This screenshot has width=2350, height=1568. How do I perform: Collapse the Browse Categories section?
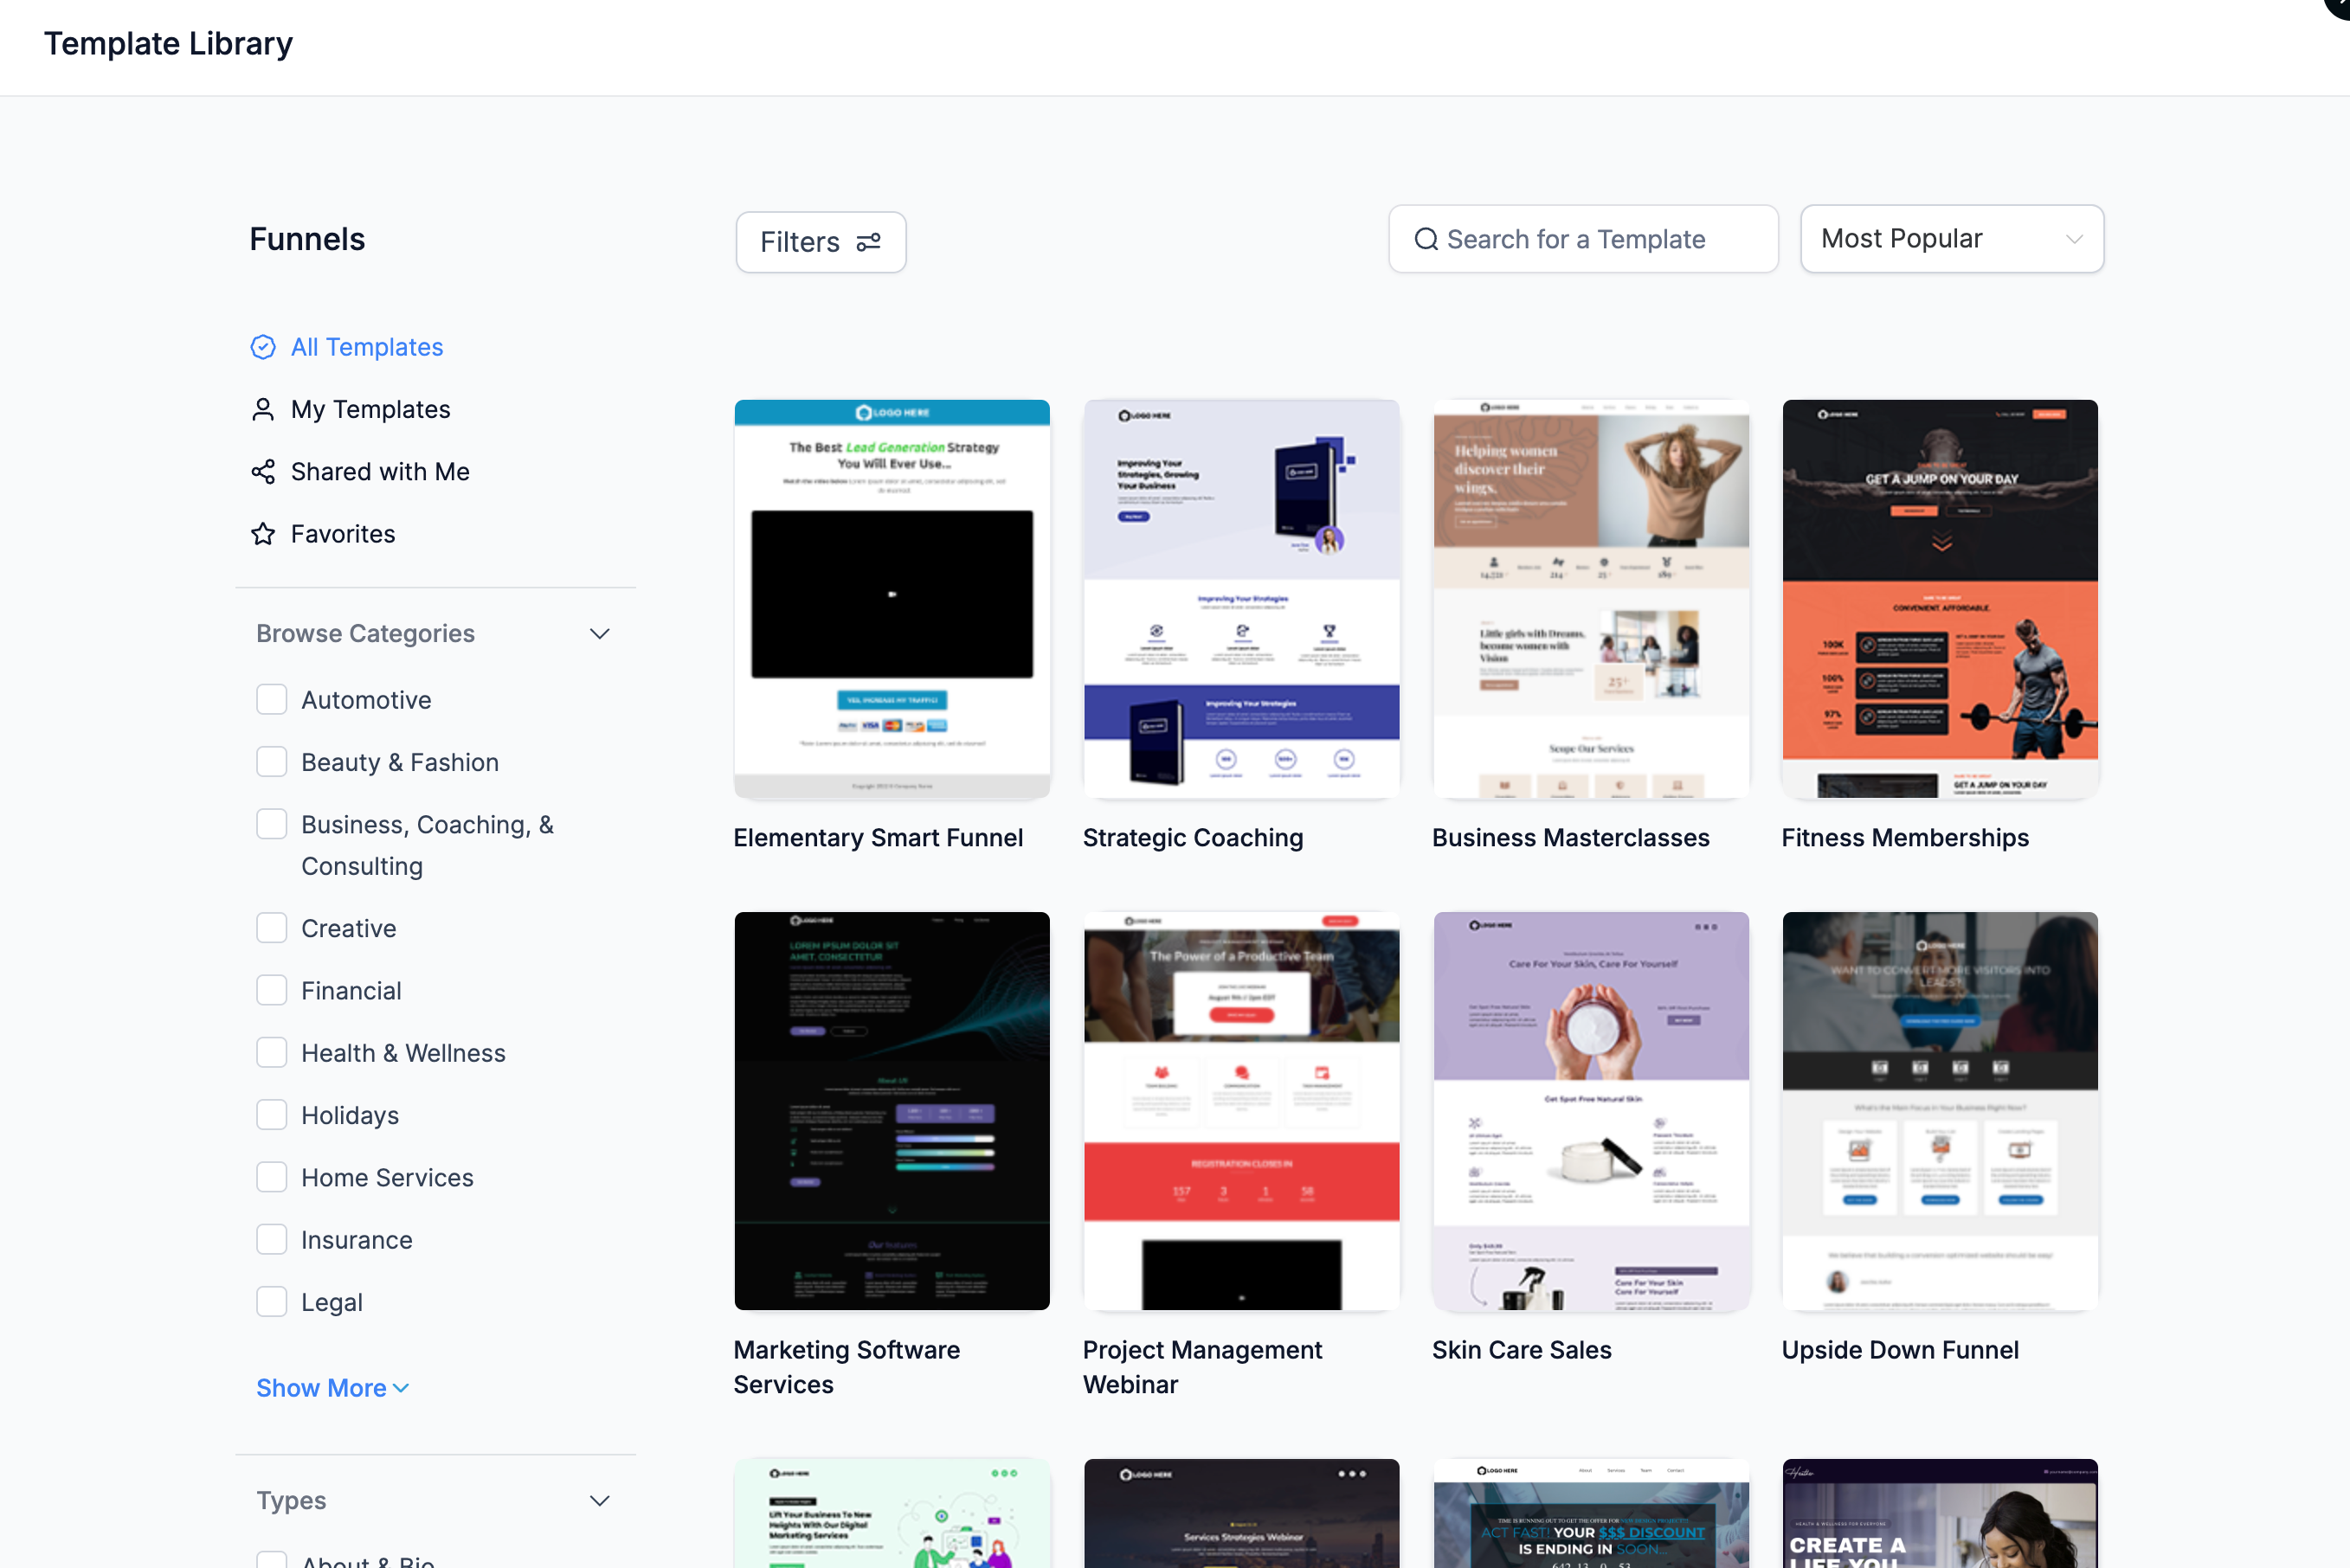pos(599,634)
